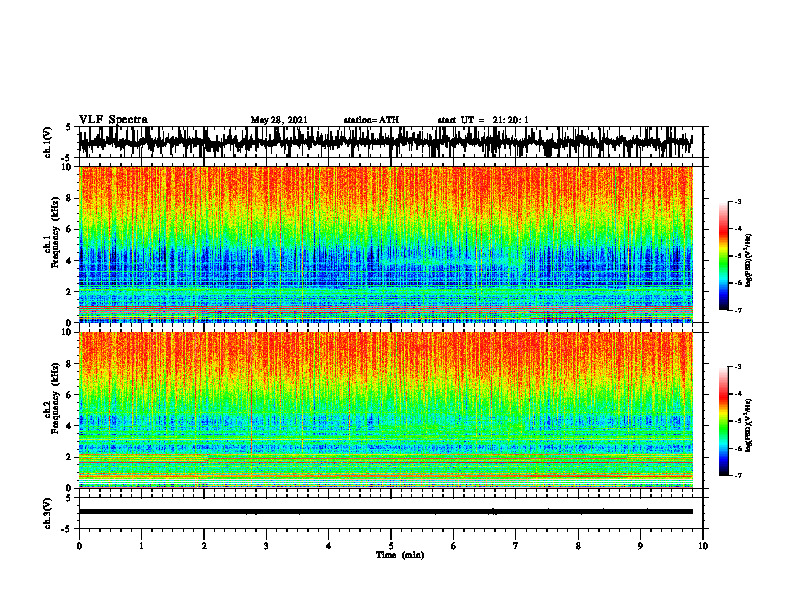Click the time axis tick label "3"

pos(266,546)
